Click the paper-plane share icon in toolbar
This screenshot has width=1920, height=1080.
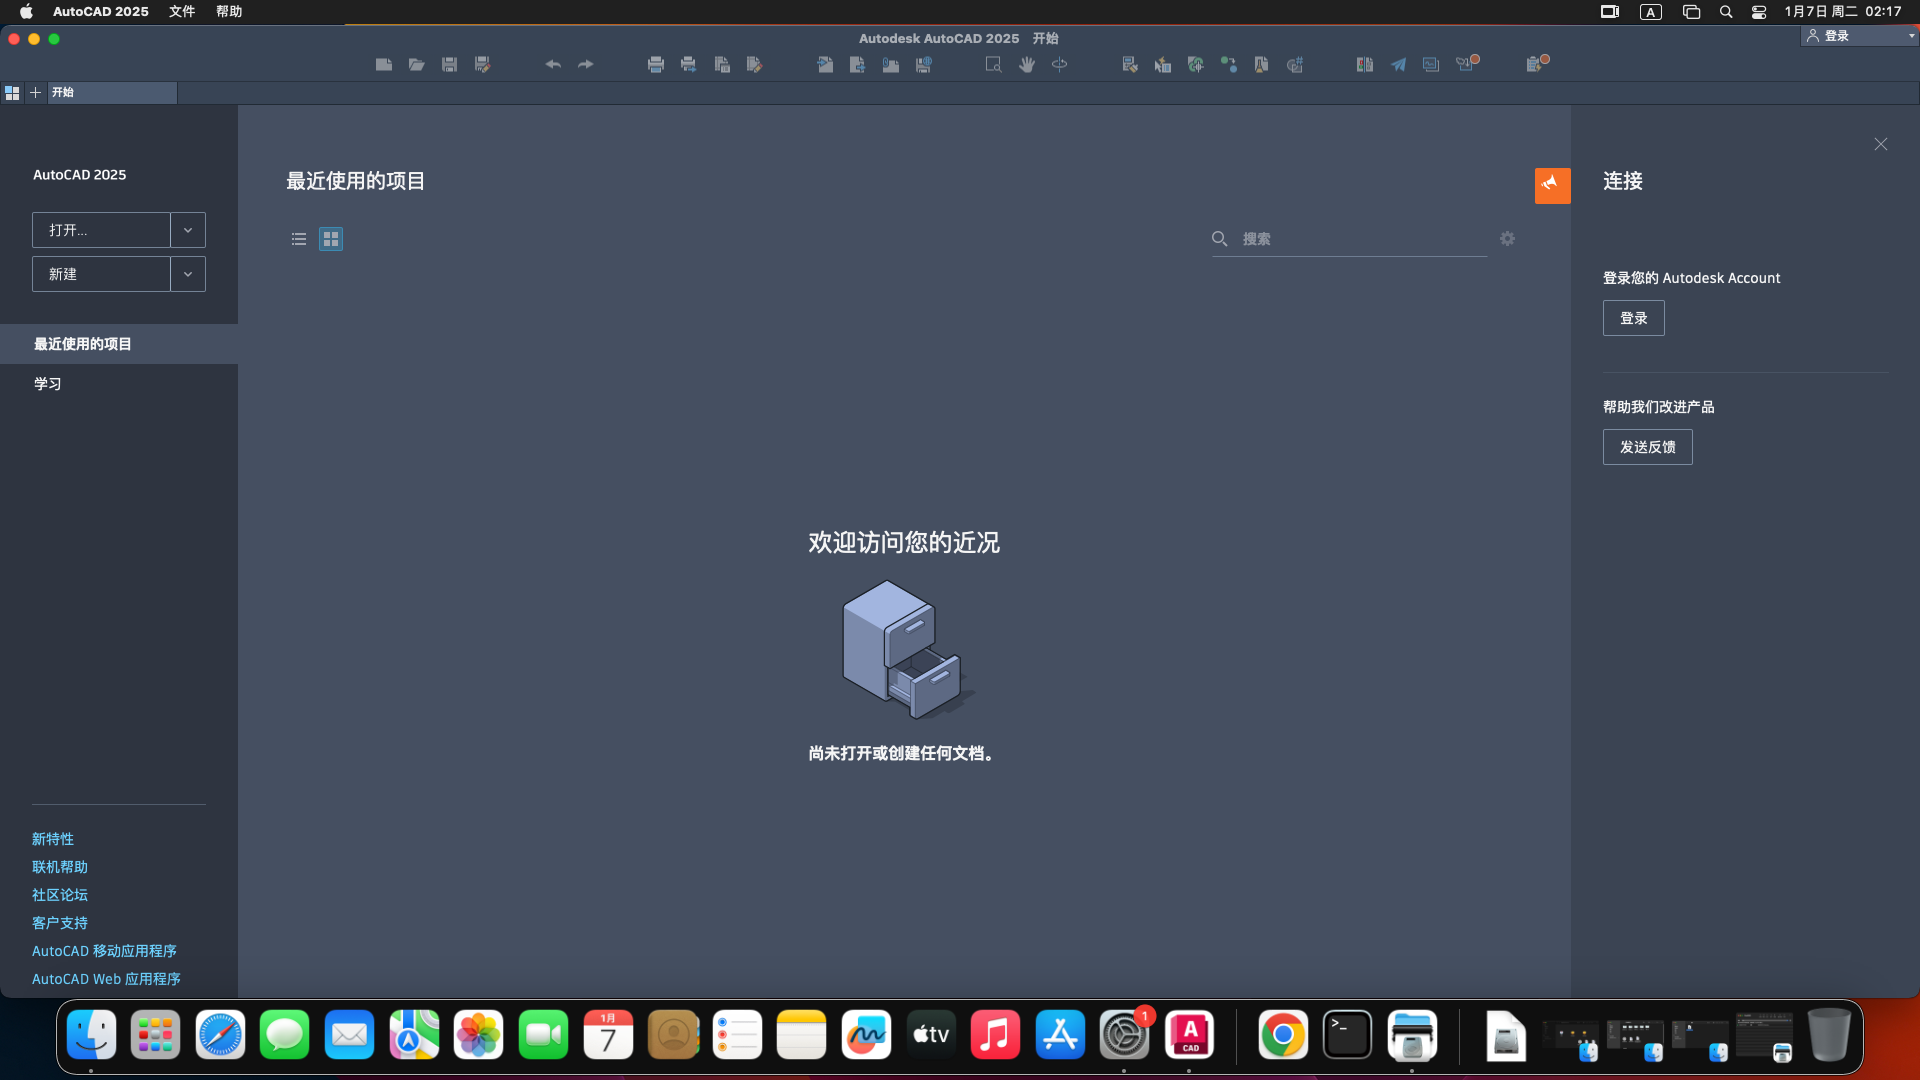pos(1398,64)
